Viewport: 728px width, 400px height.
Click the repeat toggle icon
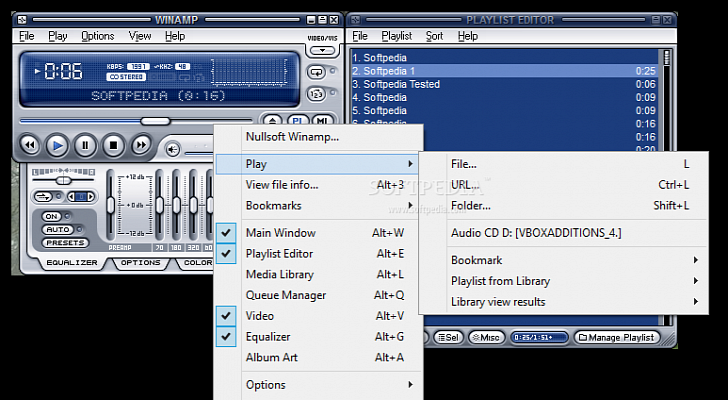click(x=317, y=72)
